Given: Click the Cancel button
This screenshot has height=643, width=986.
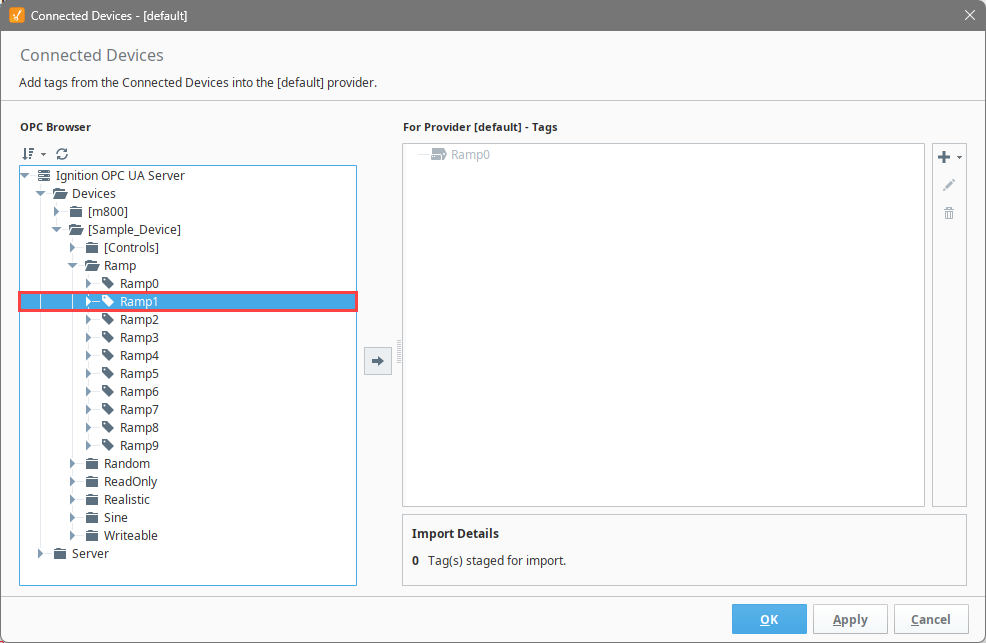Looking at the screenshot, I should (931, 619).
